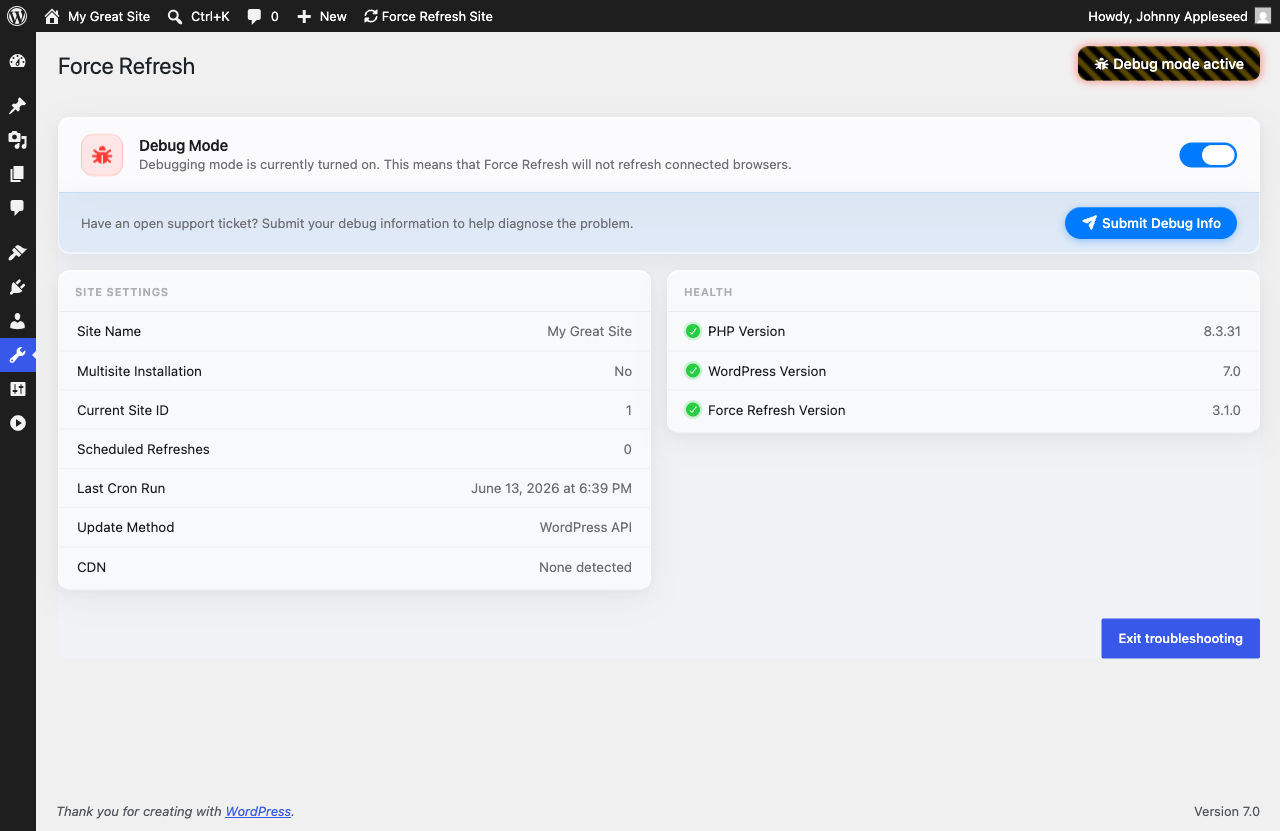Image resolution: width=1280 pixels, height=831 pixels.
Task: Click the green check beside PHP Version
Action: [x=692, y=331]
